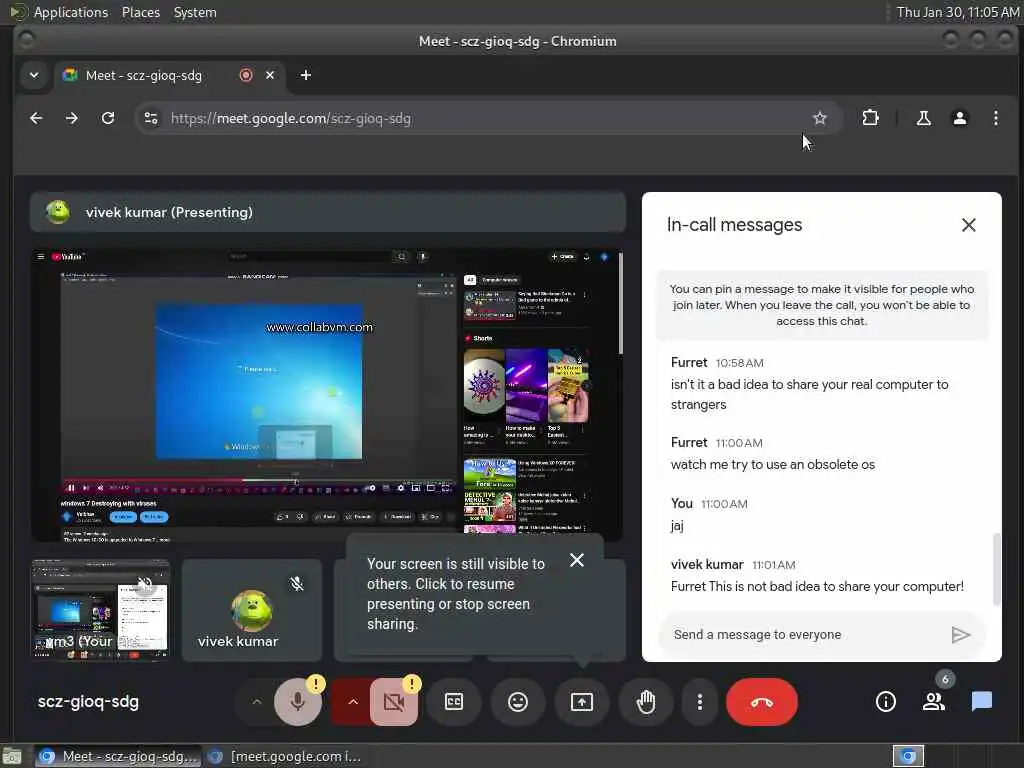This screenshot has height=768, width=1024.
Task: Go forward in the browser
Action: (72, 118)
